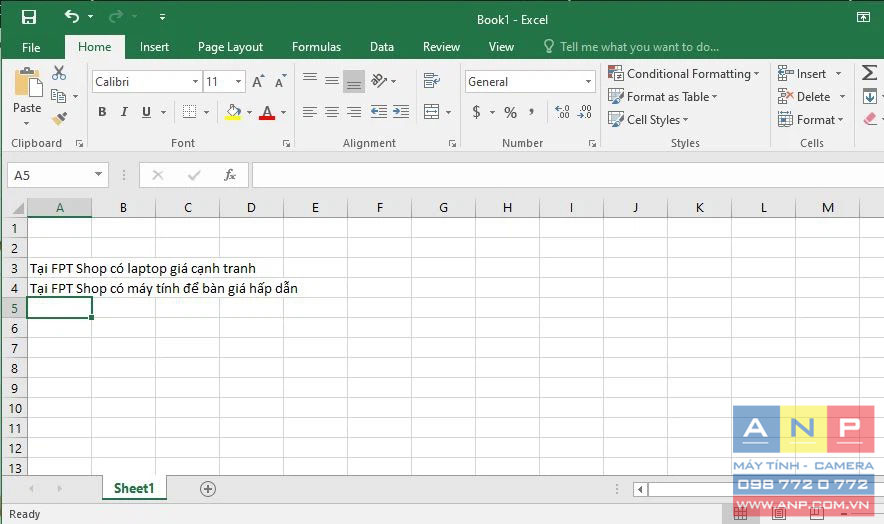Increase font size with the large A icon

tap(258, 82)
